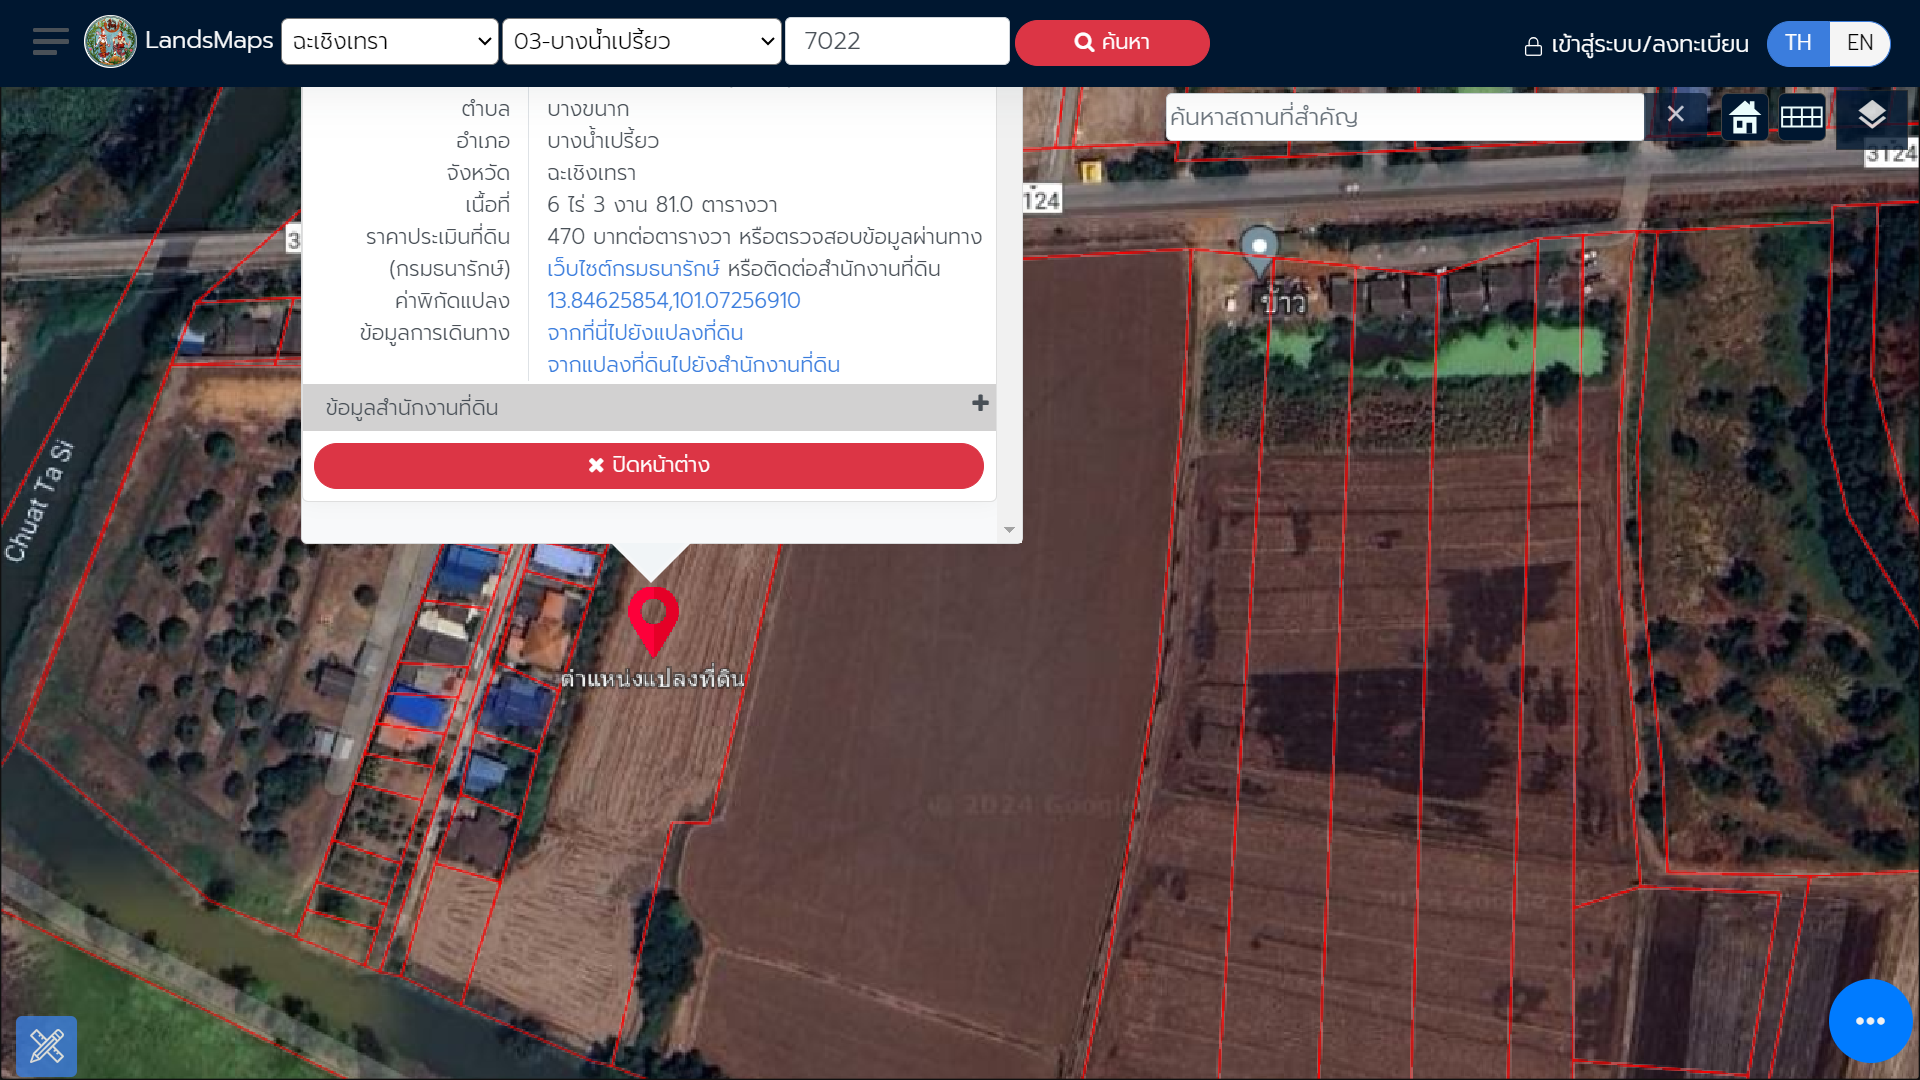Click the home icon on map toolbar
This screenshot has width=1920, height=1080.
pos(1745,117)
